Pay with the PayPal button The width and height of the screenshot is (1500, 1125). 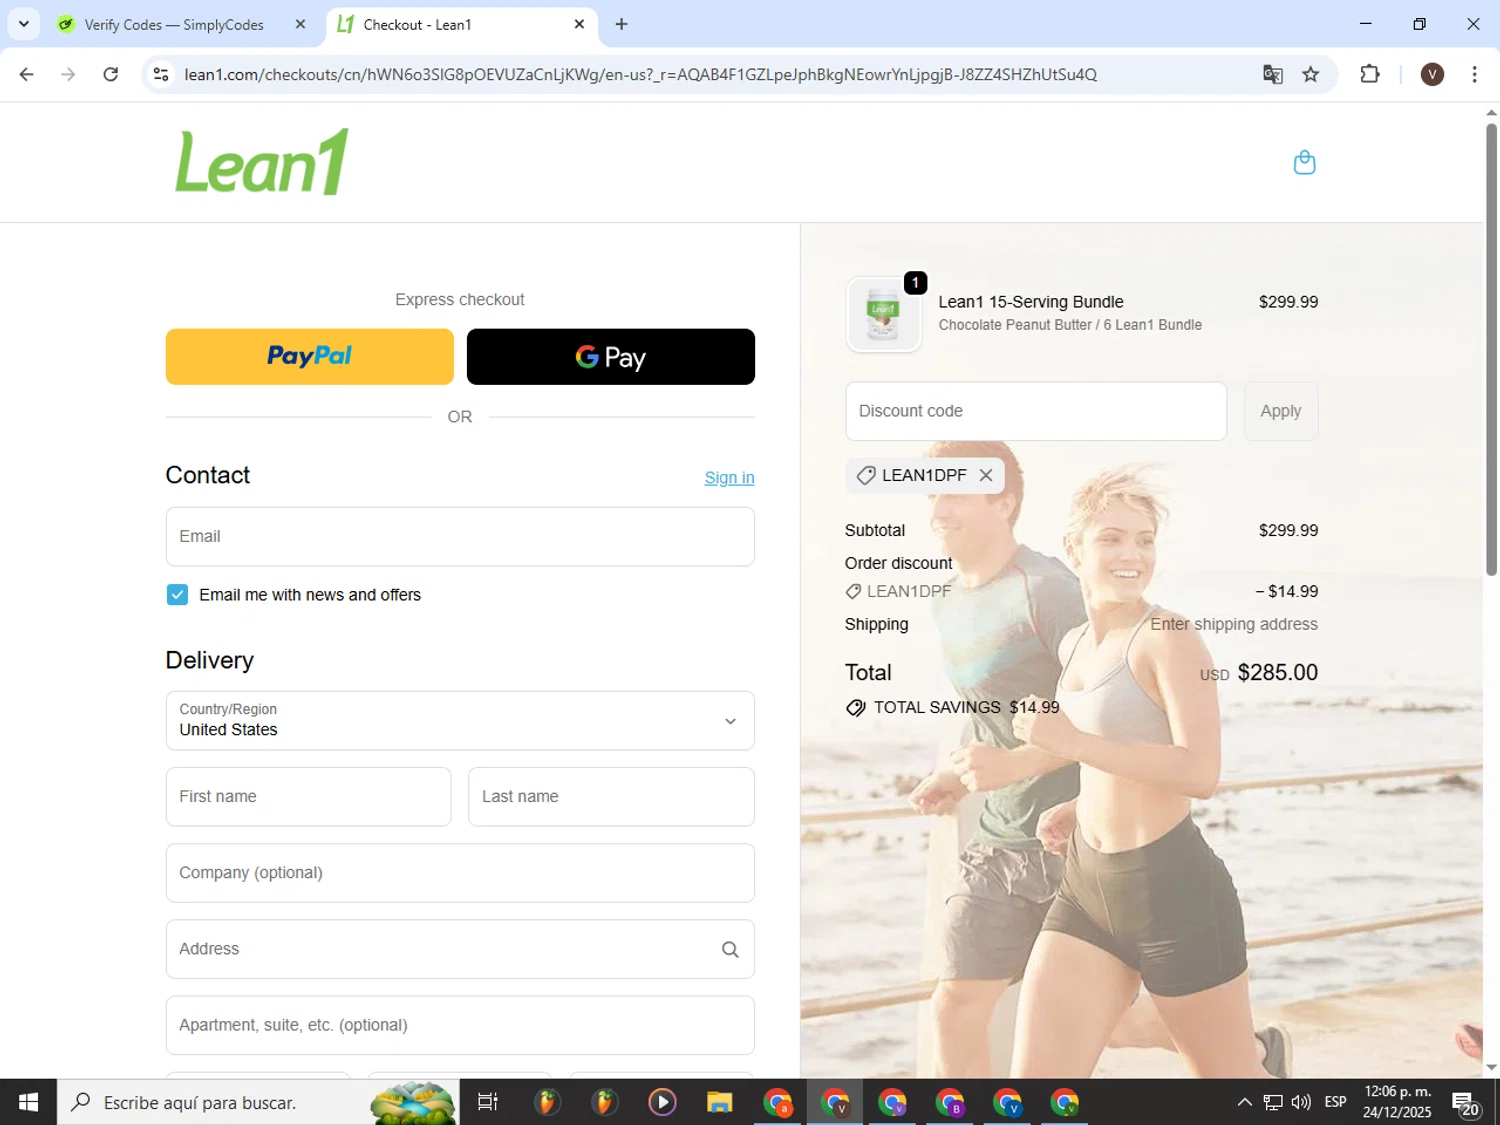(x=310, y=357)
